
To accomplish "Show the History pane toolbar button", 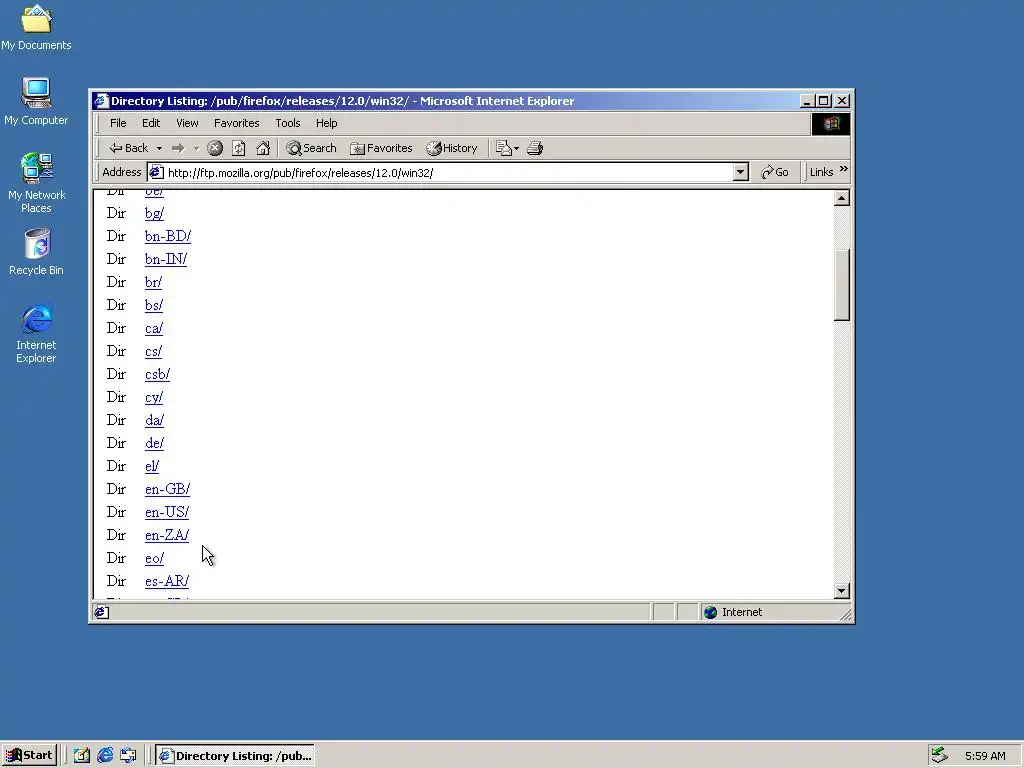I will [452, 148].
